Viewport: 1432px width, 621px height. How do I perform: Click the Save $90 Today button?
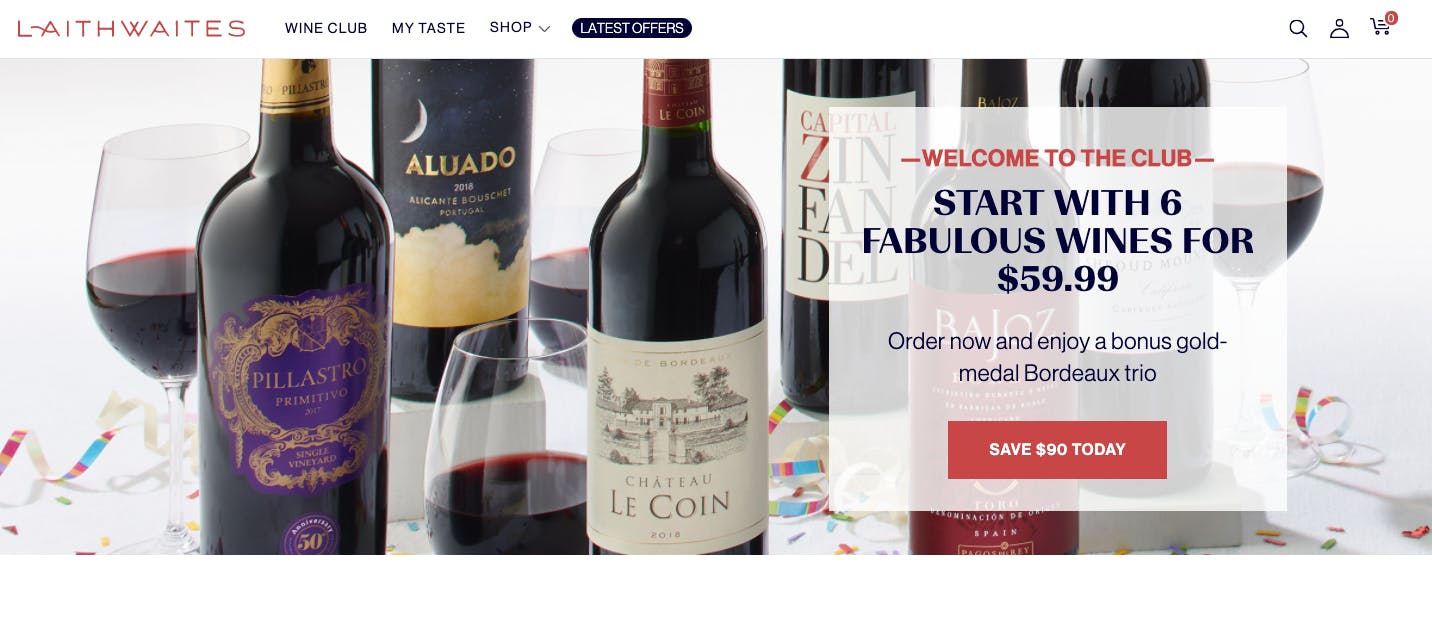click(1057, 450)
